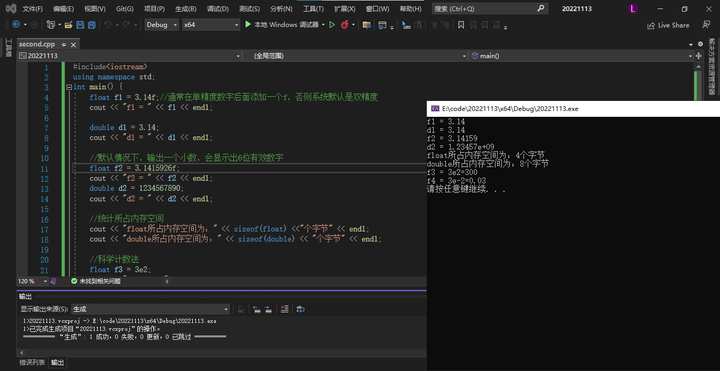720x371 pixels.
Task: Click the search box 搜索 (Ctrl+Q)
Action: pyautogui.click(x=490, y=8)
